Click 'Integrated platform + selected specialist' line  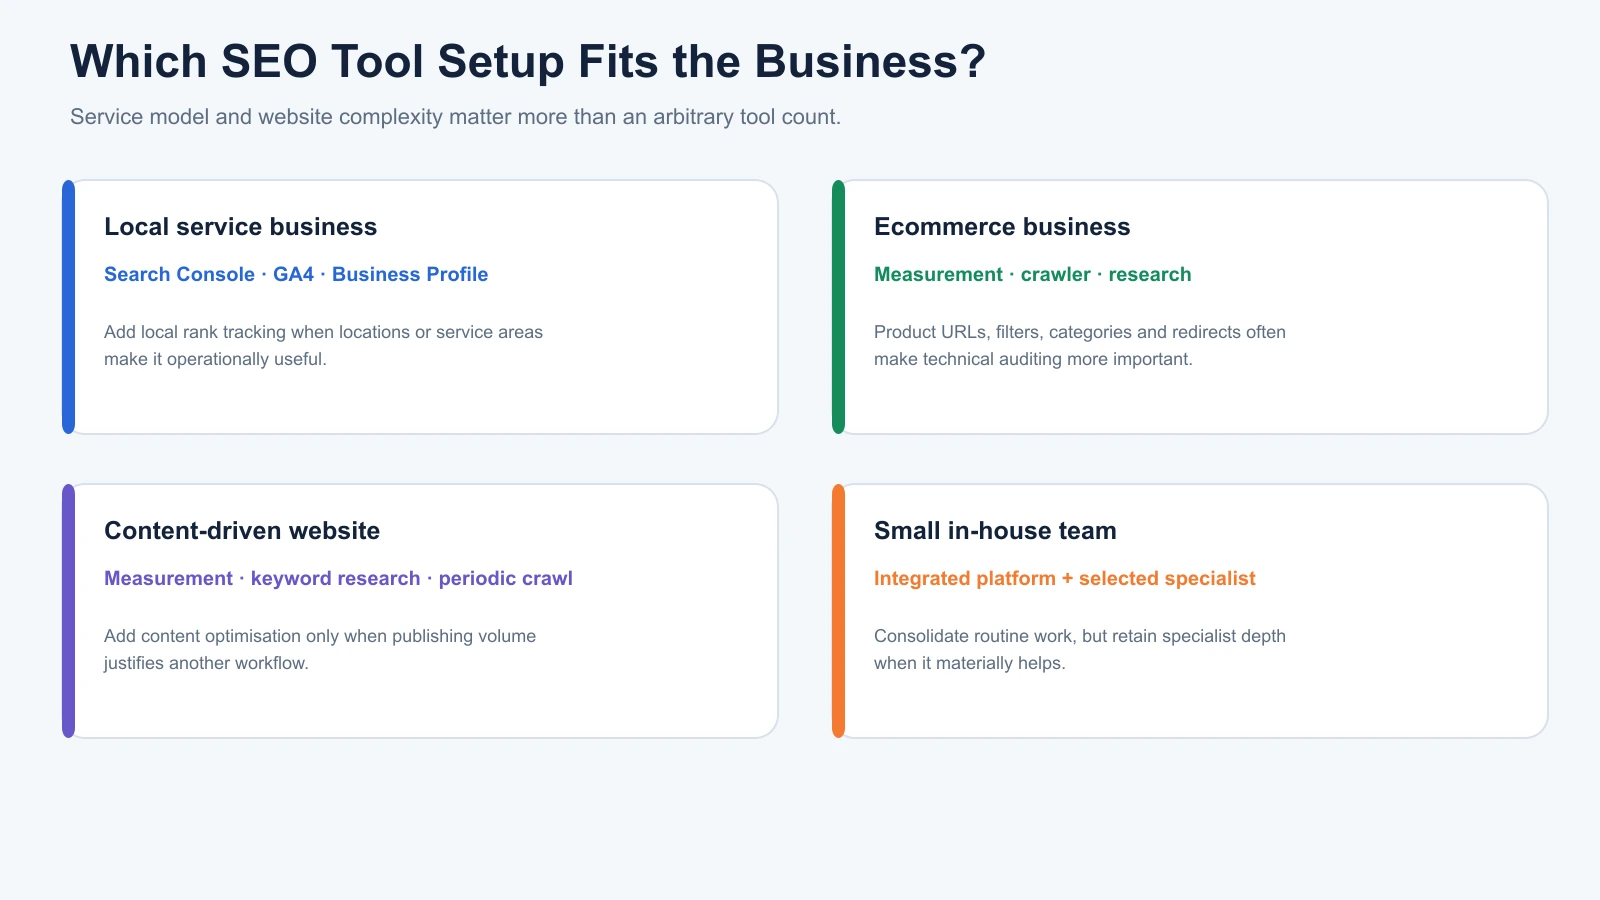[1065, 578]
